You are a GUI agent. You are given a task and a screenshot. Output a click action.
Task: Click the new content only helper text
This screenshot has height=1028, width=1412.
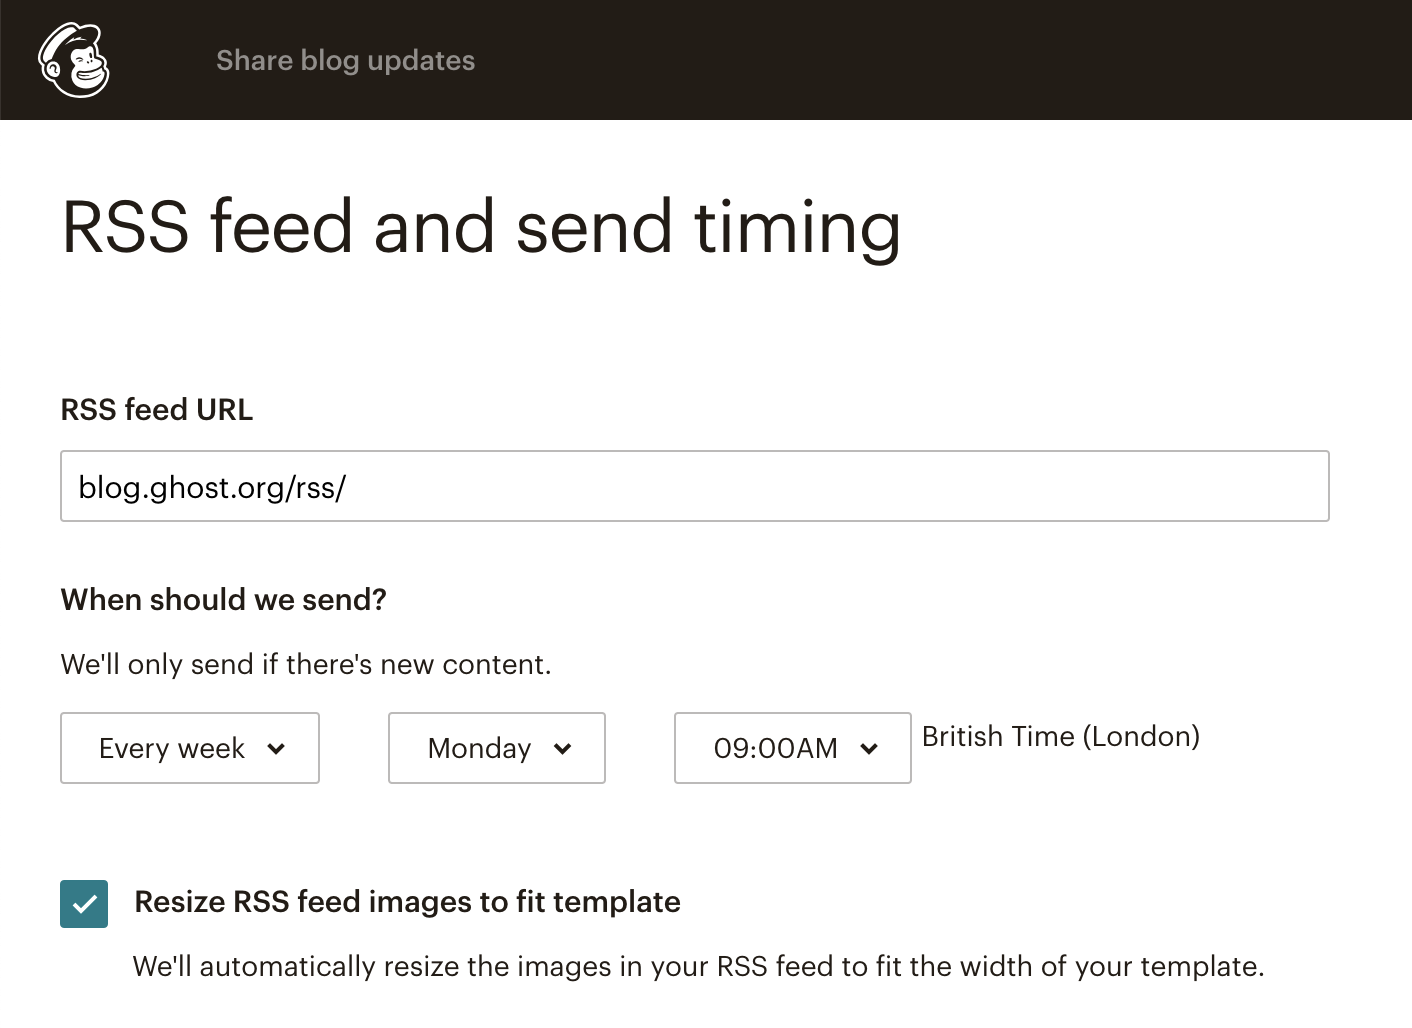click(306, 664)
